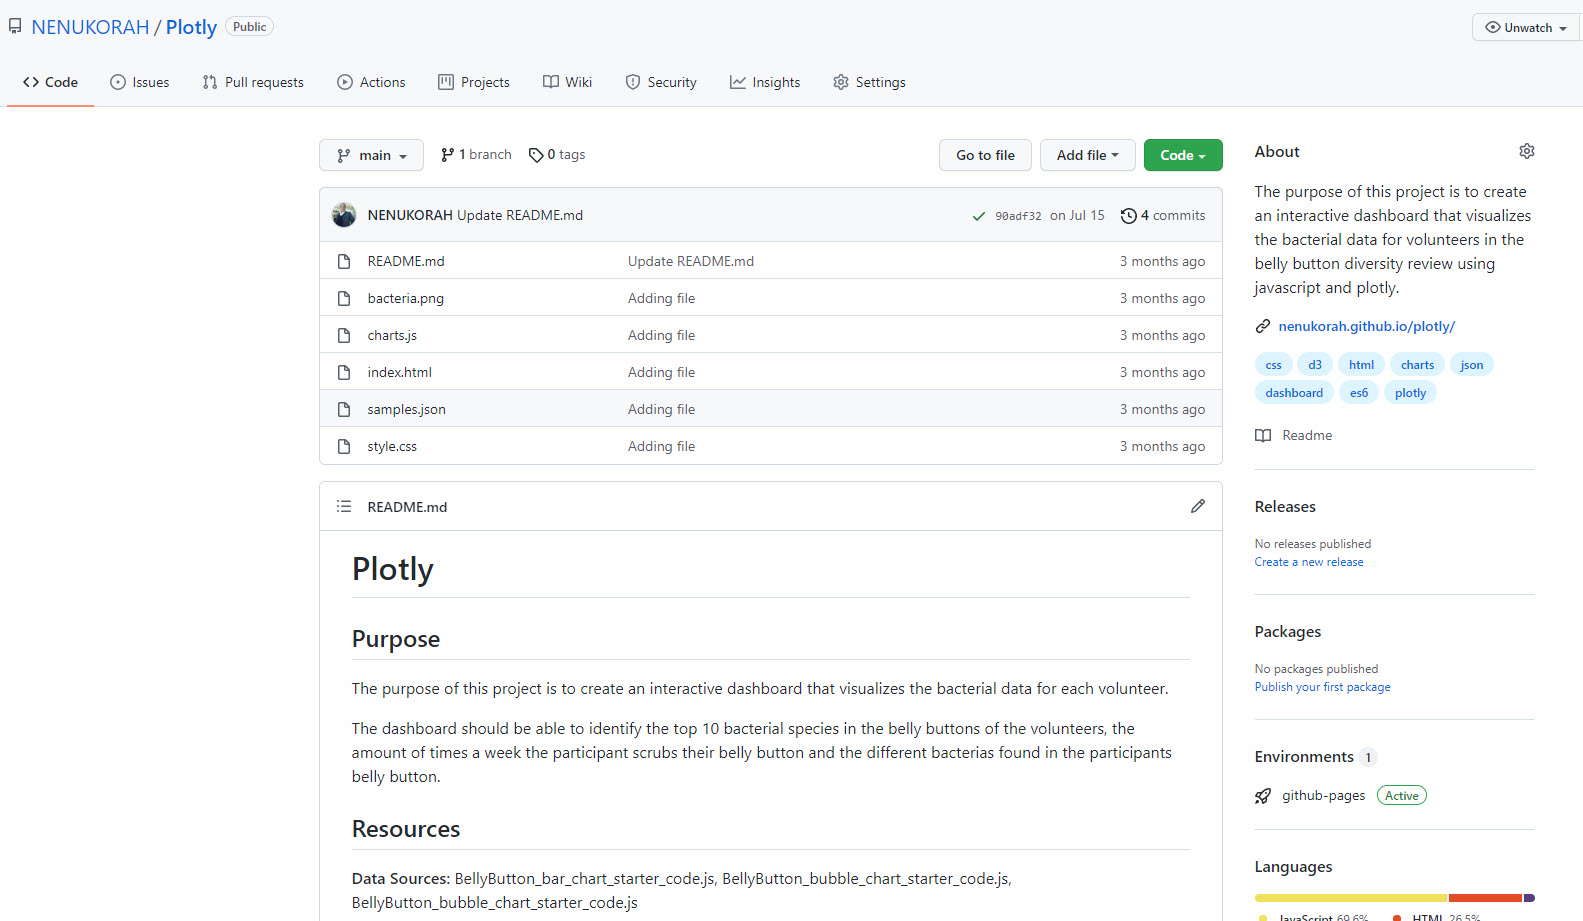This screenshot has width=1583, height=921.
Task: View the 1 branch link
Action: (476, 155)
